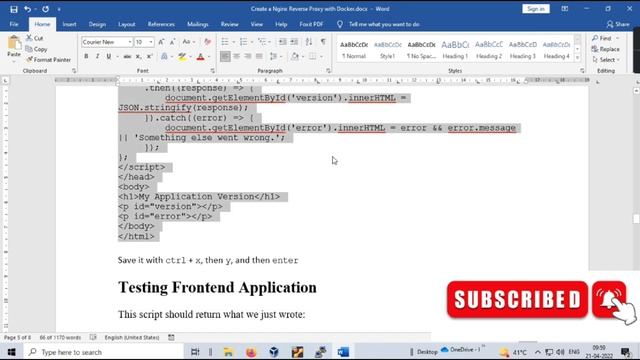The height and width of the screenshot is (360, 640).
Task: Clear all formatting icon
Action: 207,42
